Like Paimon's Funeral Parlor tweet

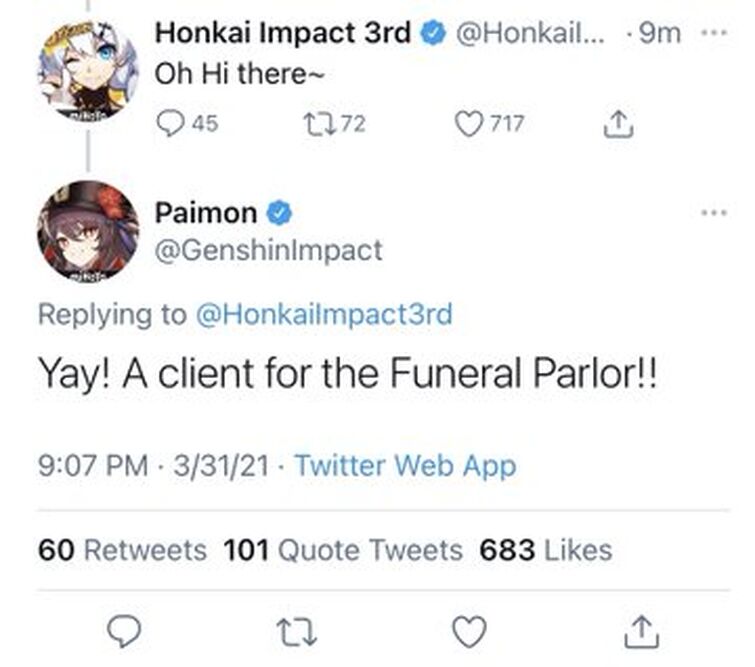point(468,632)
